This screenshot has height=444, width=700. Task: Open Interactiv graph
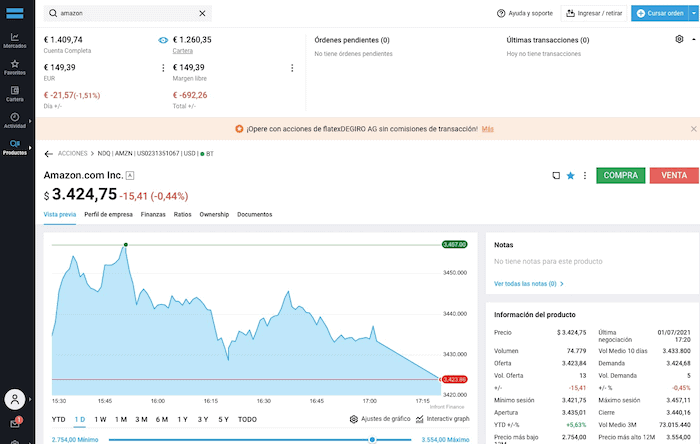click(x=442, y=419)
